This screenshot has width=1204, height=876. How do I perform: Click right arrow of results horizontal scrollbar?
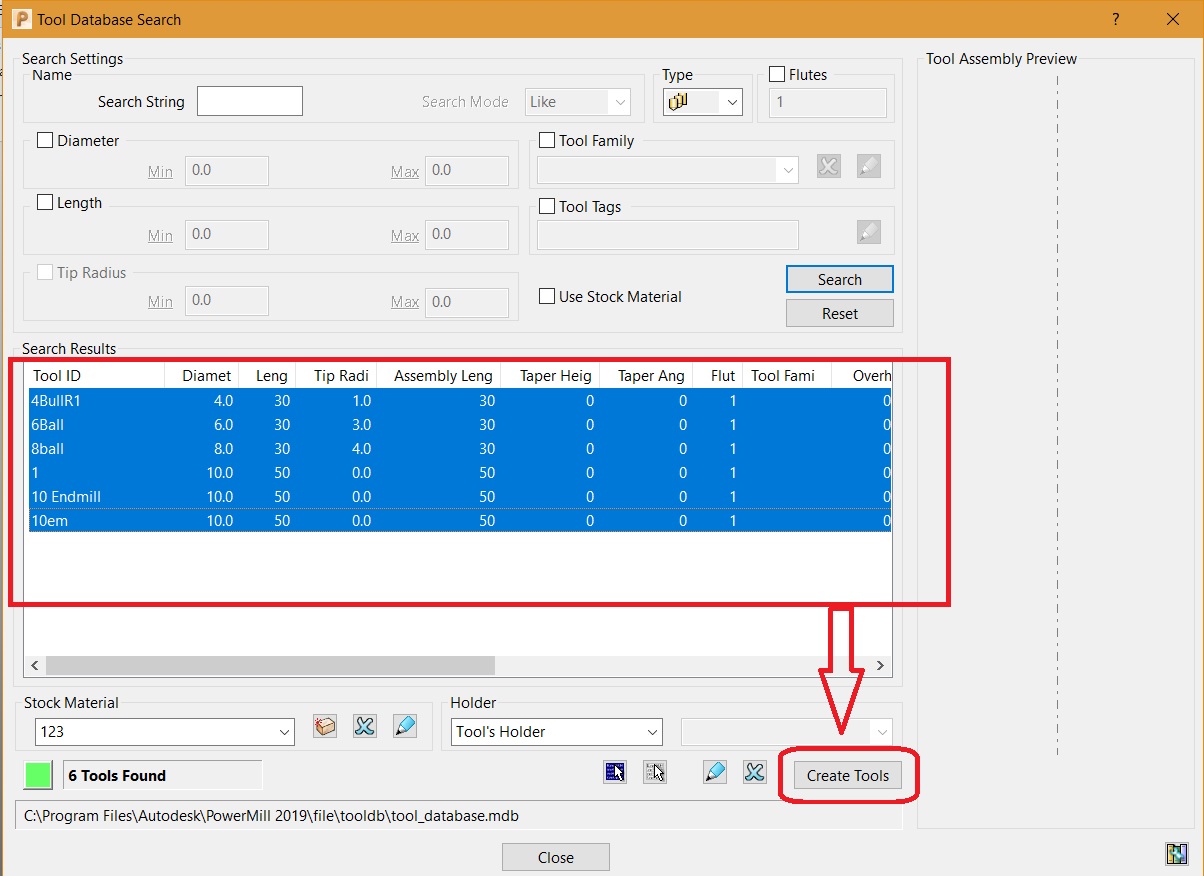tap(881, 665)
